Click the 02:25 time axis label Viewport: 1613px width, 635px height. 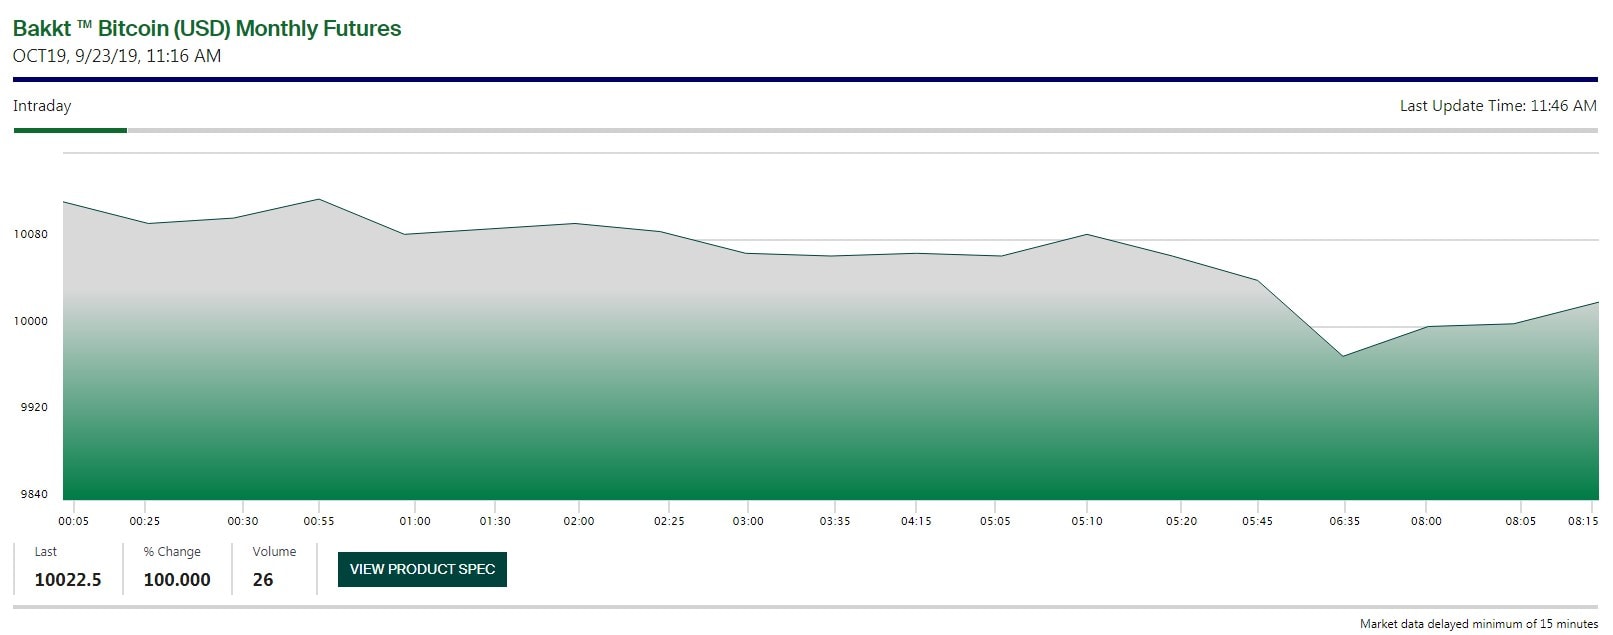pyautogui.click(x=669, y=521)
